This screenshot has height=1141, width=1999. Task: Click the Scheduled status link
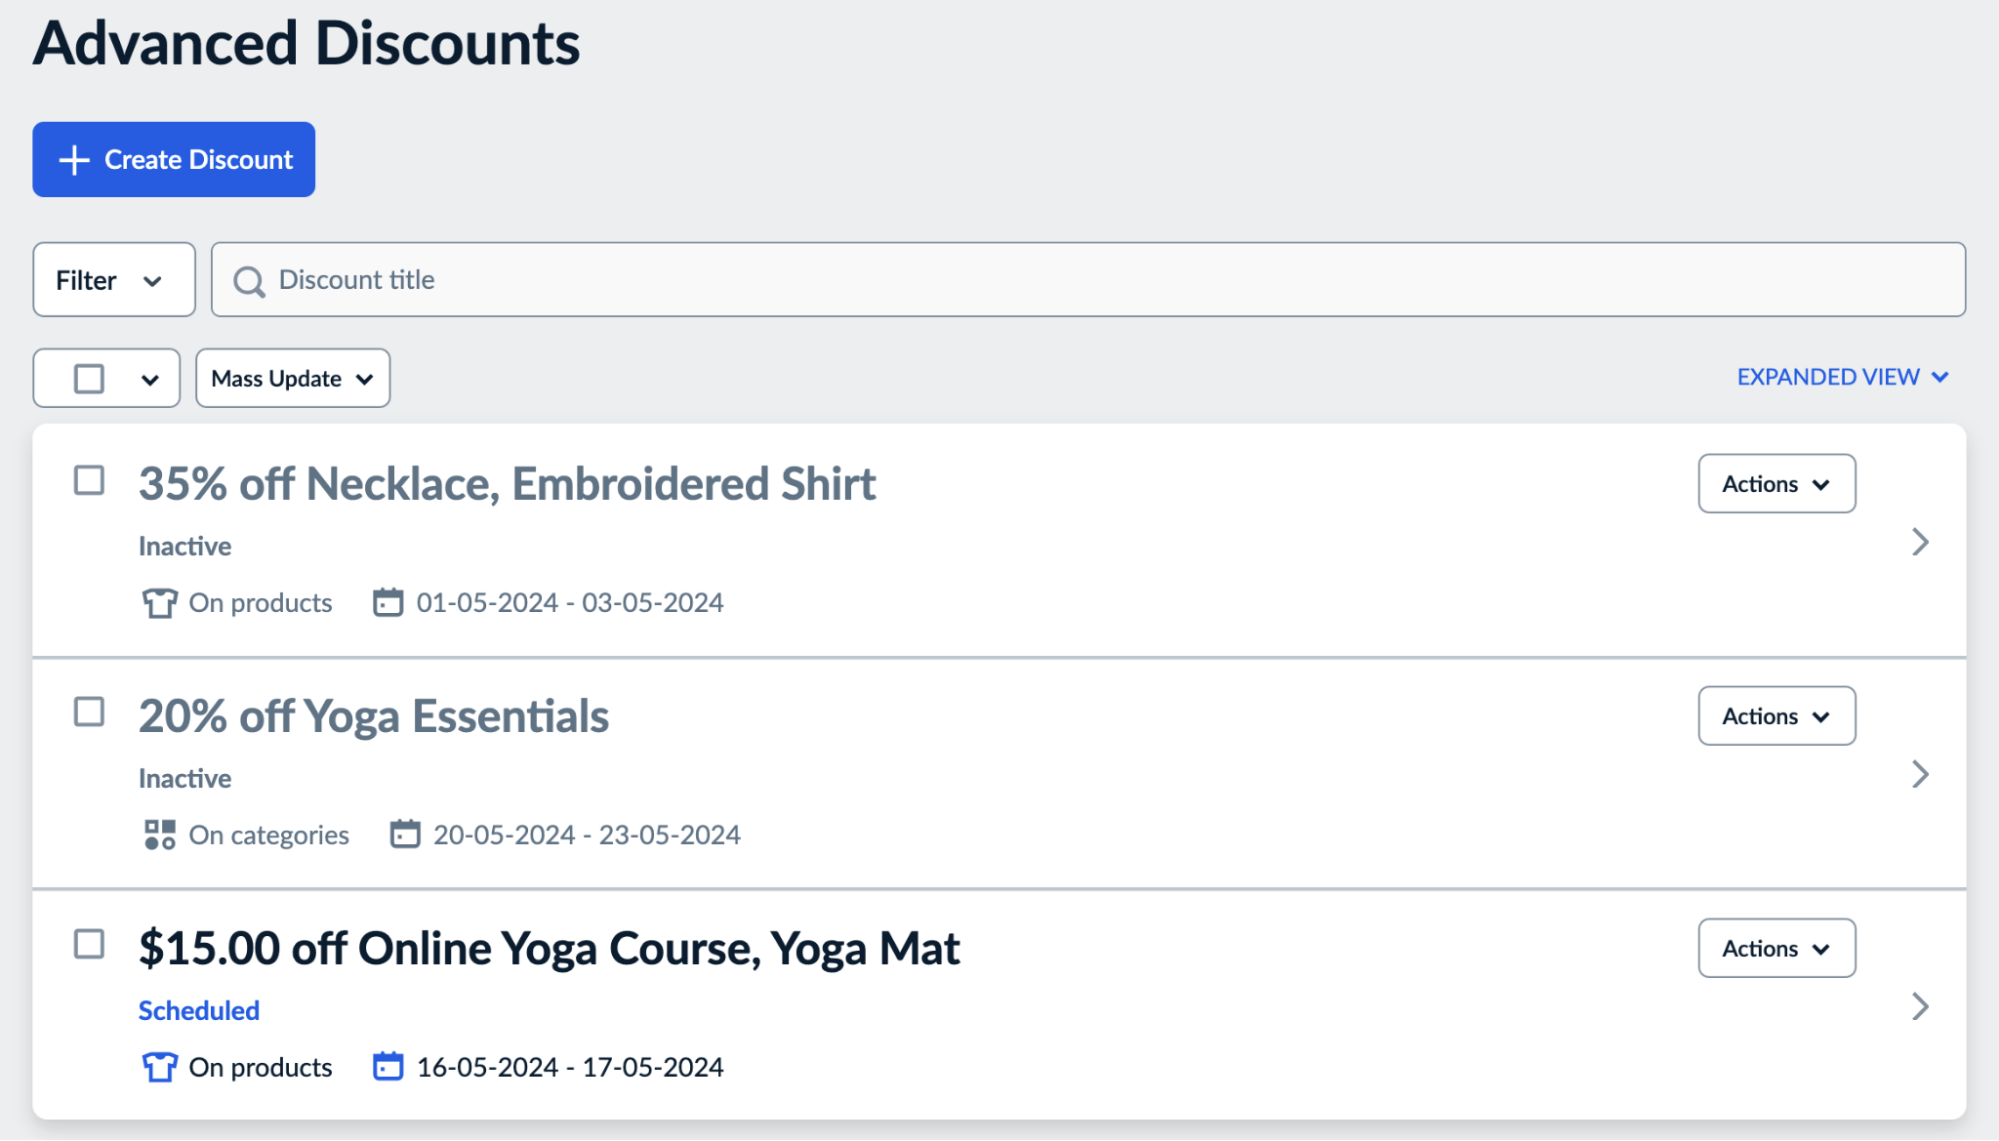(x=198, y=1010)
